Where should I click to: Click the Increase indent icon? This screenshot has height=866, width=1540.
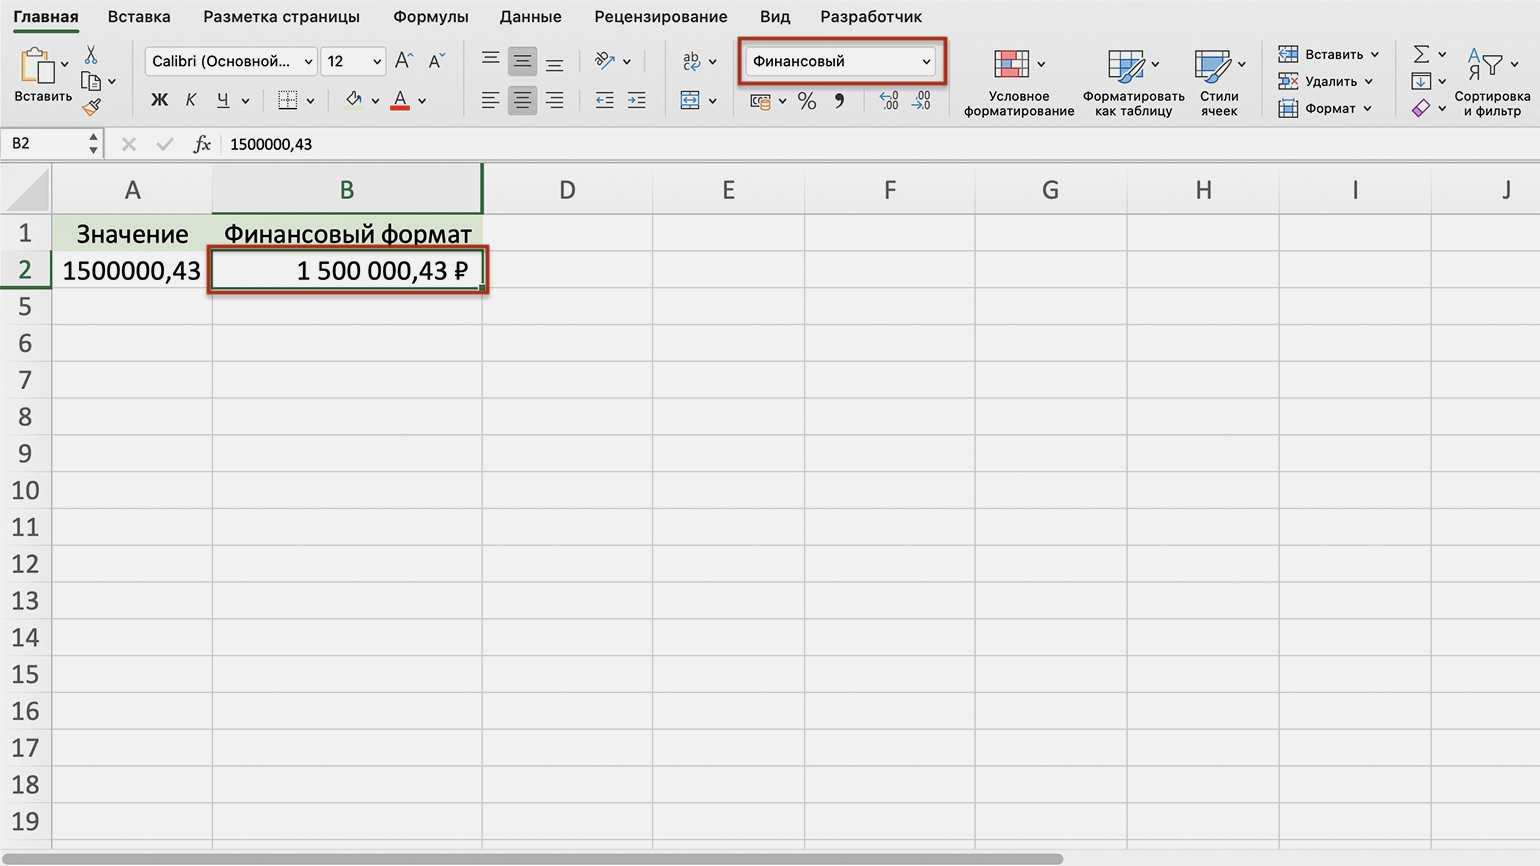pos(636,101)
